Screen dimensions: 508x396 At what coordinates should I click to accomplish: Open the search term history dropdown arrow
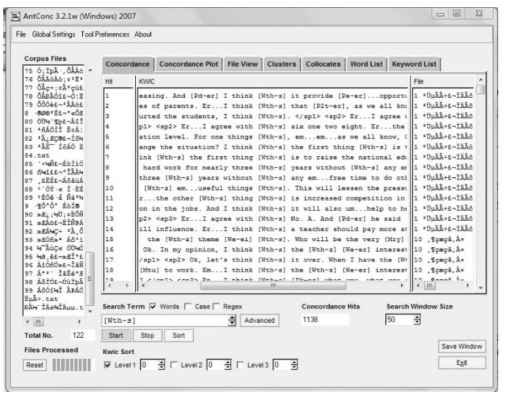[x=232, y=320]
